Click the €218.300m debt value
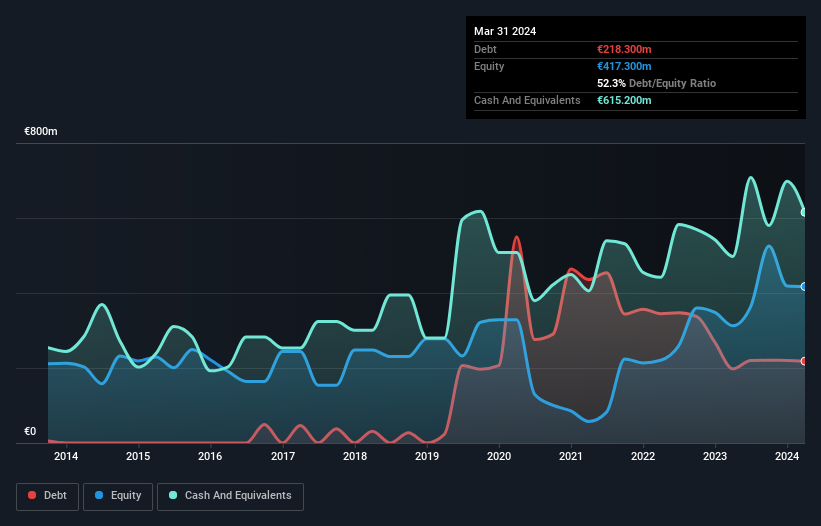821x526 pixels. pos(624,49)
